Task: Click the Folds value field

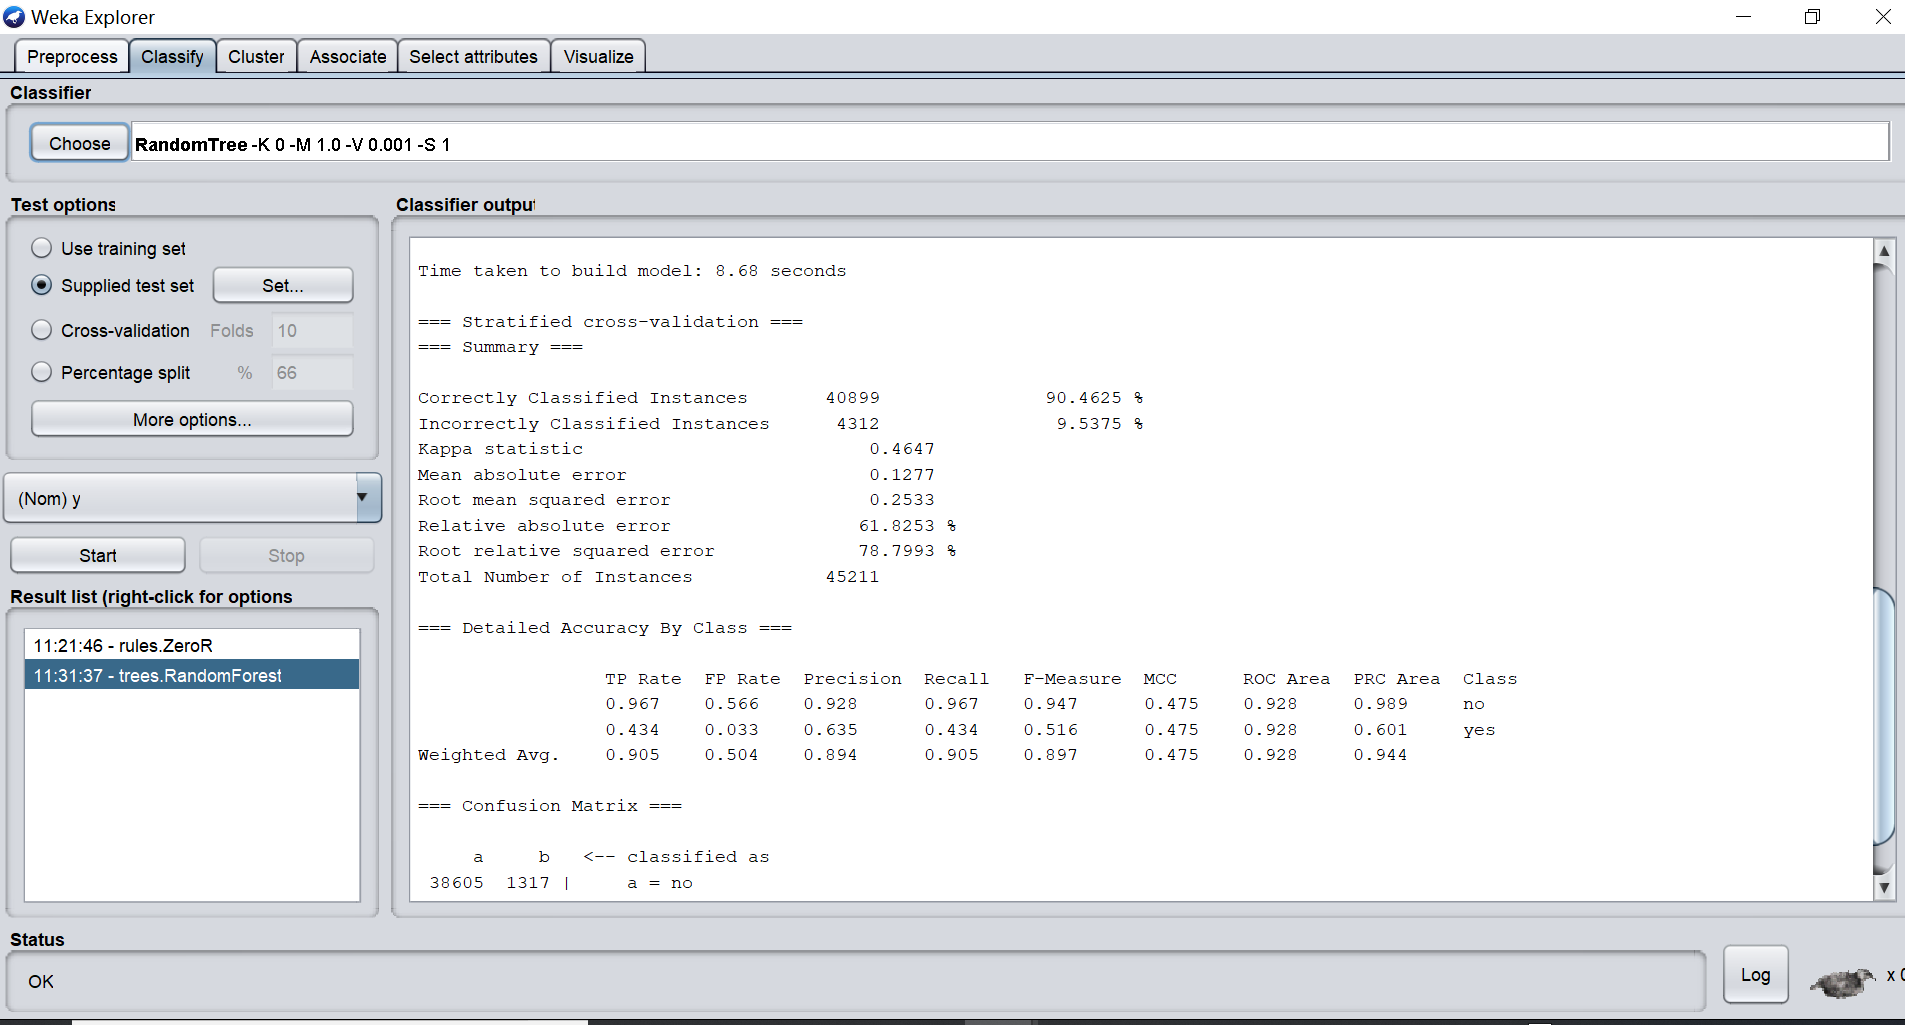Action: [x=312, y=330]
